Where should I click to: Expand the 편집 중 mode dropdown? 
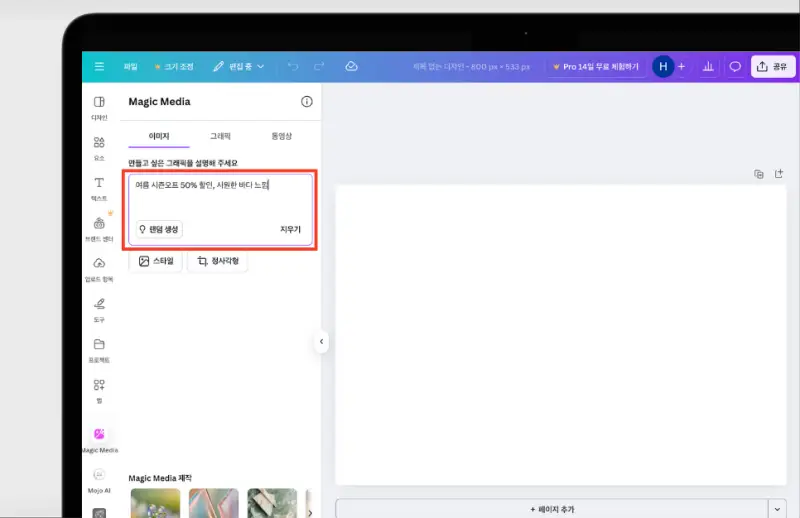point(238,66)
